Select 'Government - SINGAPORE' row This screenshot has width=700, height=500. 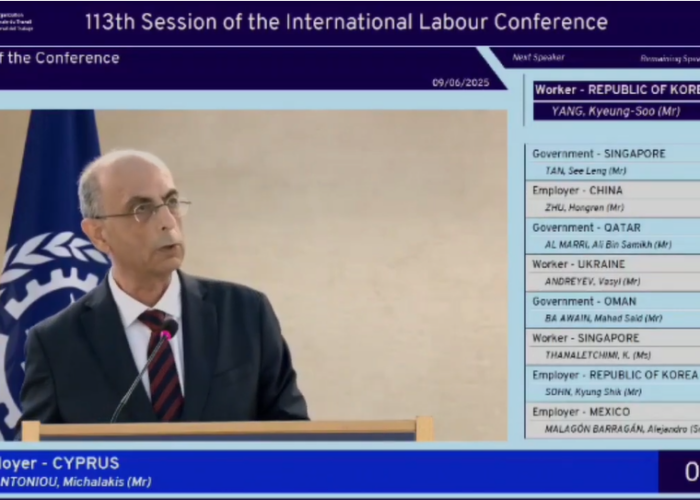tap(613, 154)
